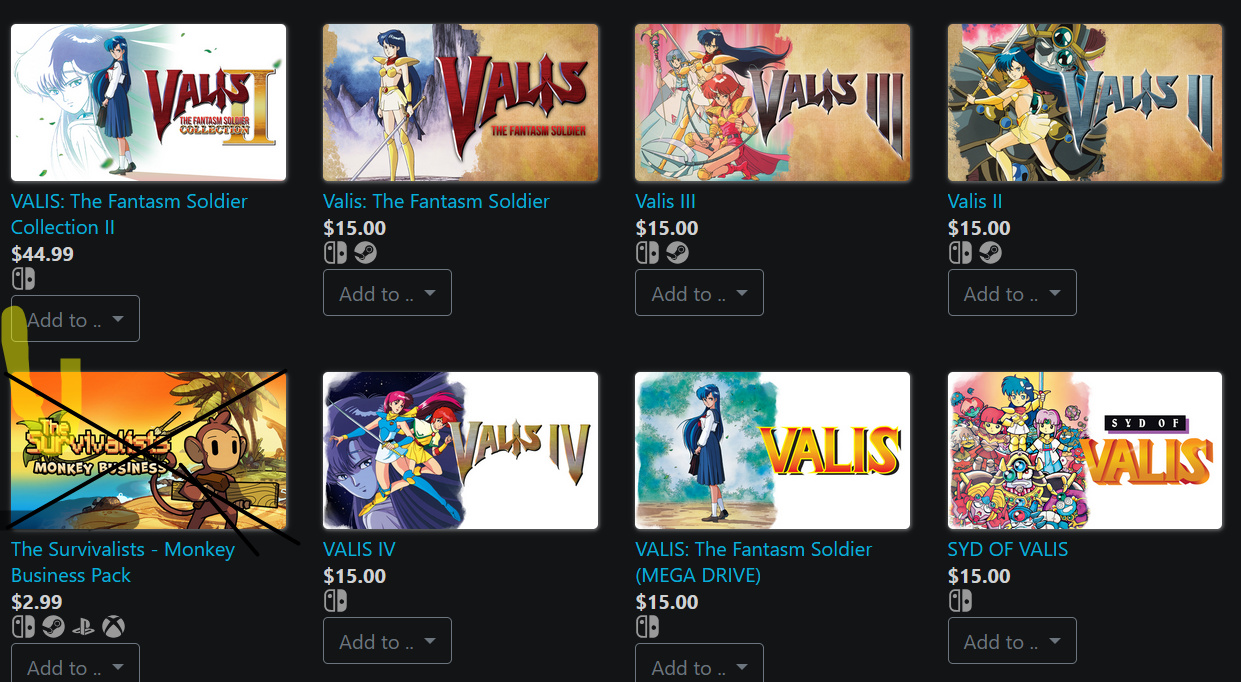Screen dimensions: 1241x682
Task: Click the Switch icon under VALIS Collection II
Action: (x=23, y=279)
